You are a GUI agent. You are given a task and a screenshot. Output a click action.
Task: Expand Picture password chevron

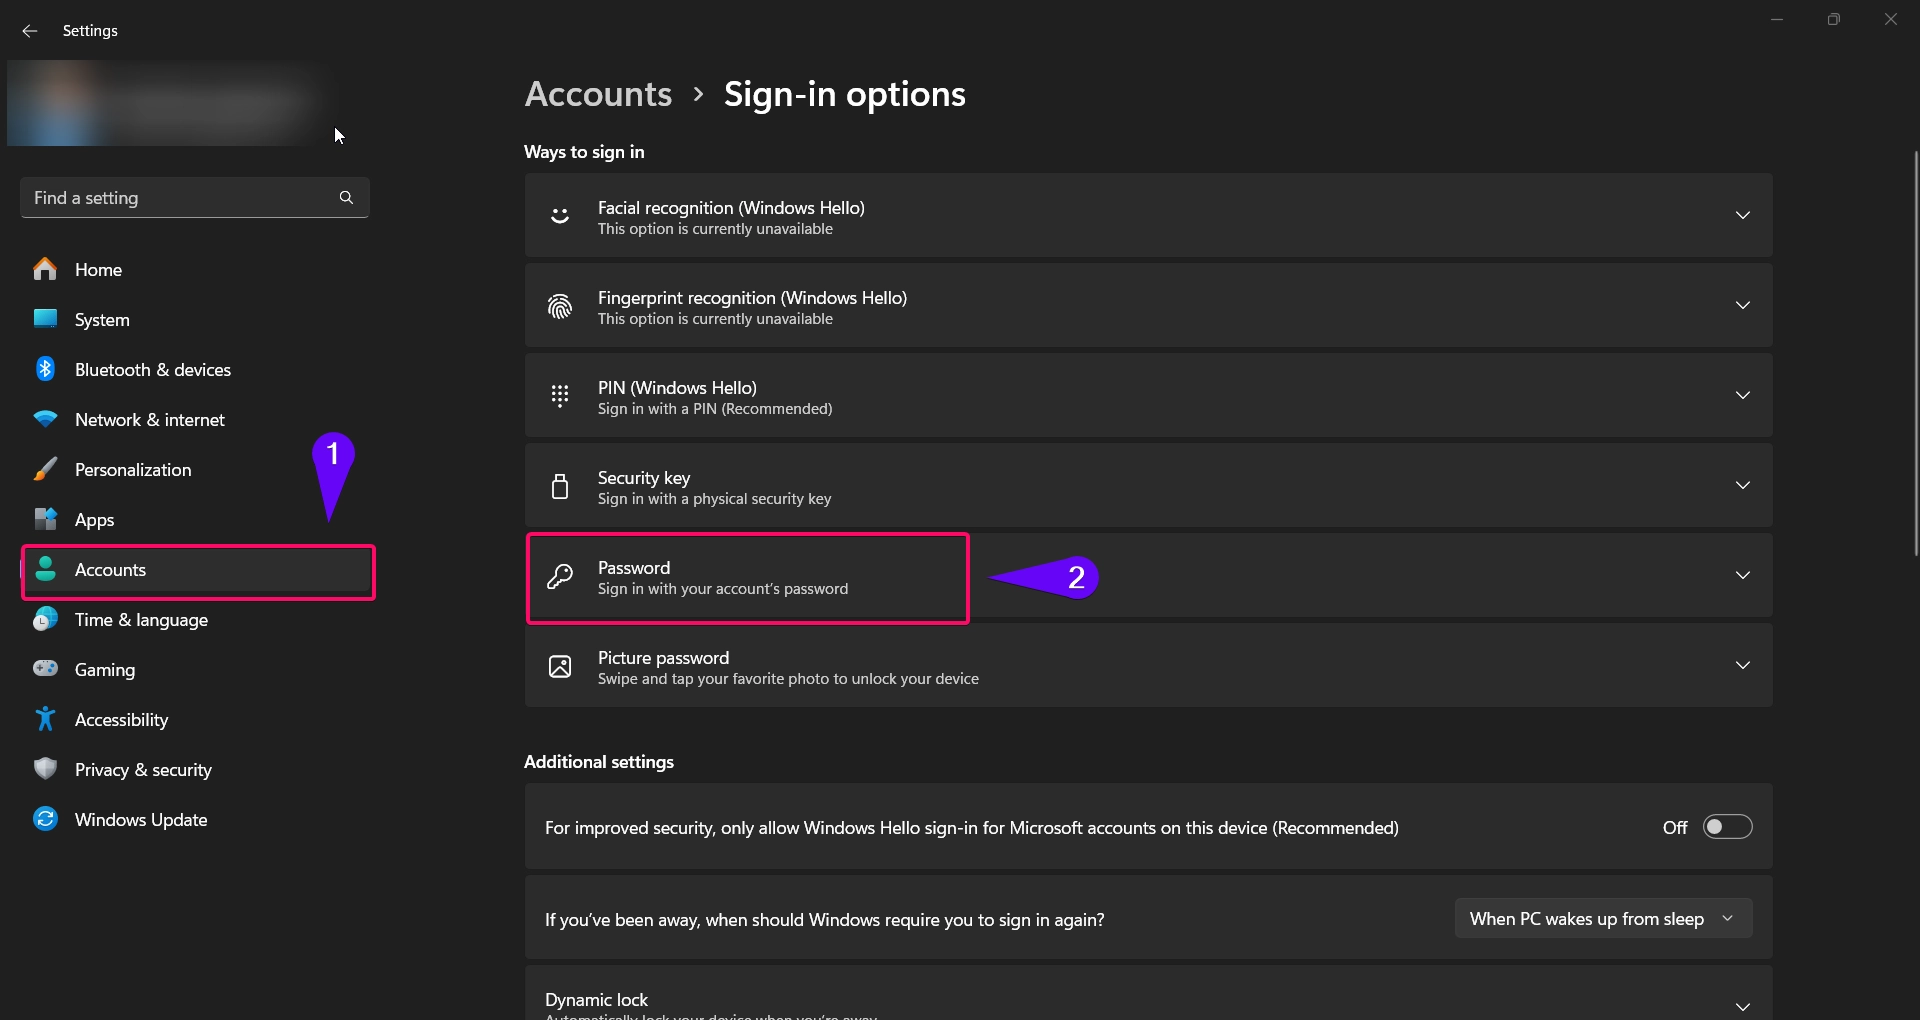tap(1743, 665)
